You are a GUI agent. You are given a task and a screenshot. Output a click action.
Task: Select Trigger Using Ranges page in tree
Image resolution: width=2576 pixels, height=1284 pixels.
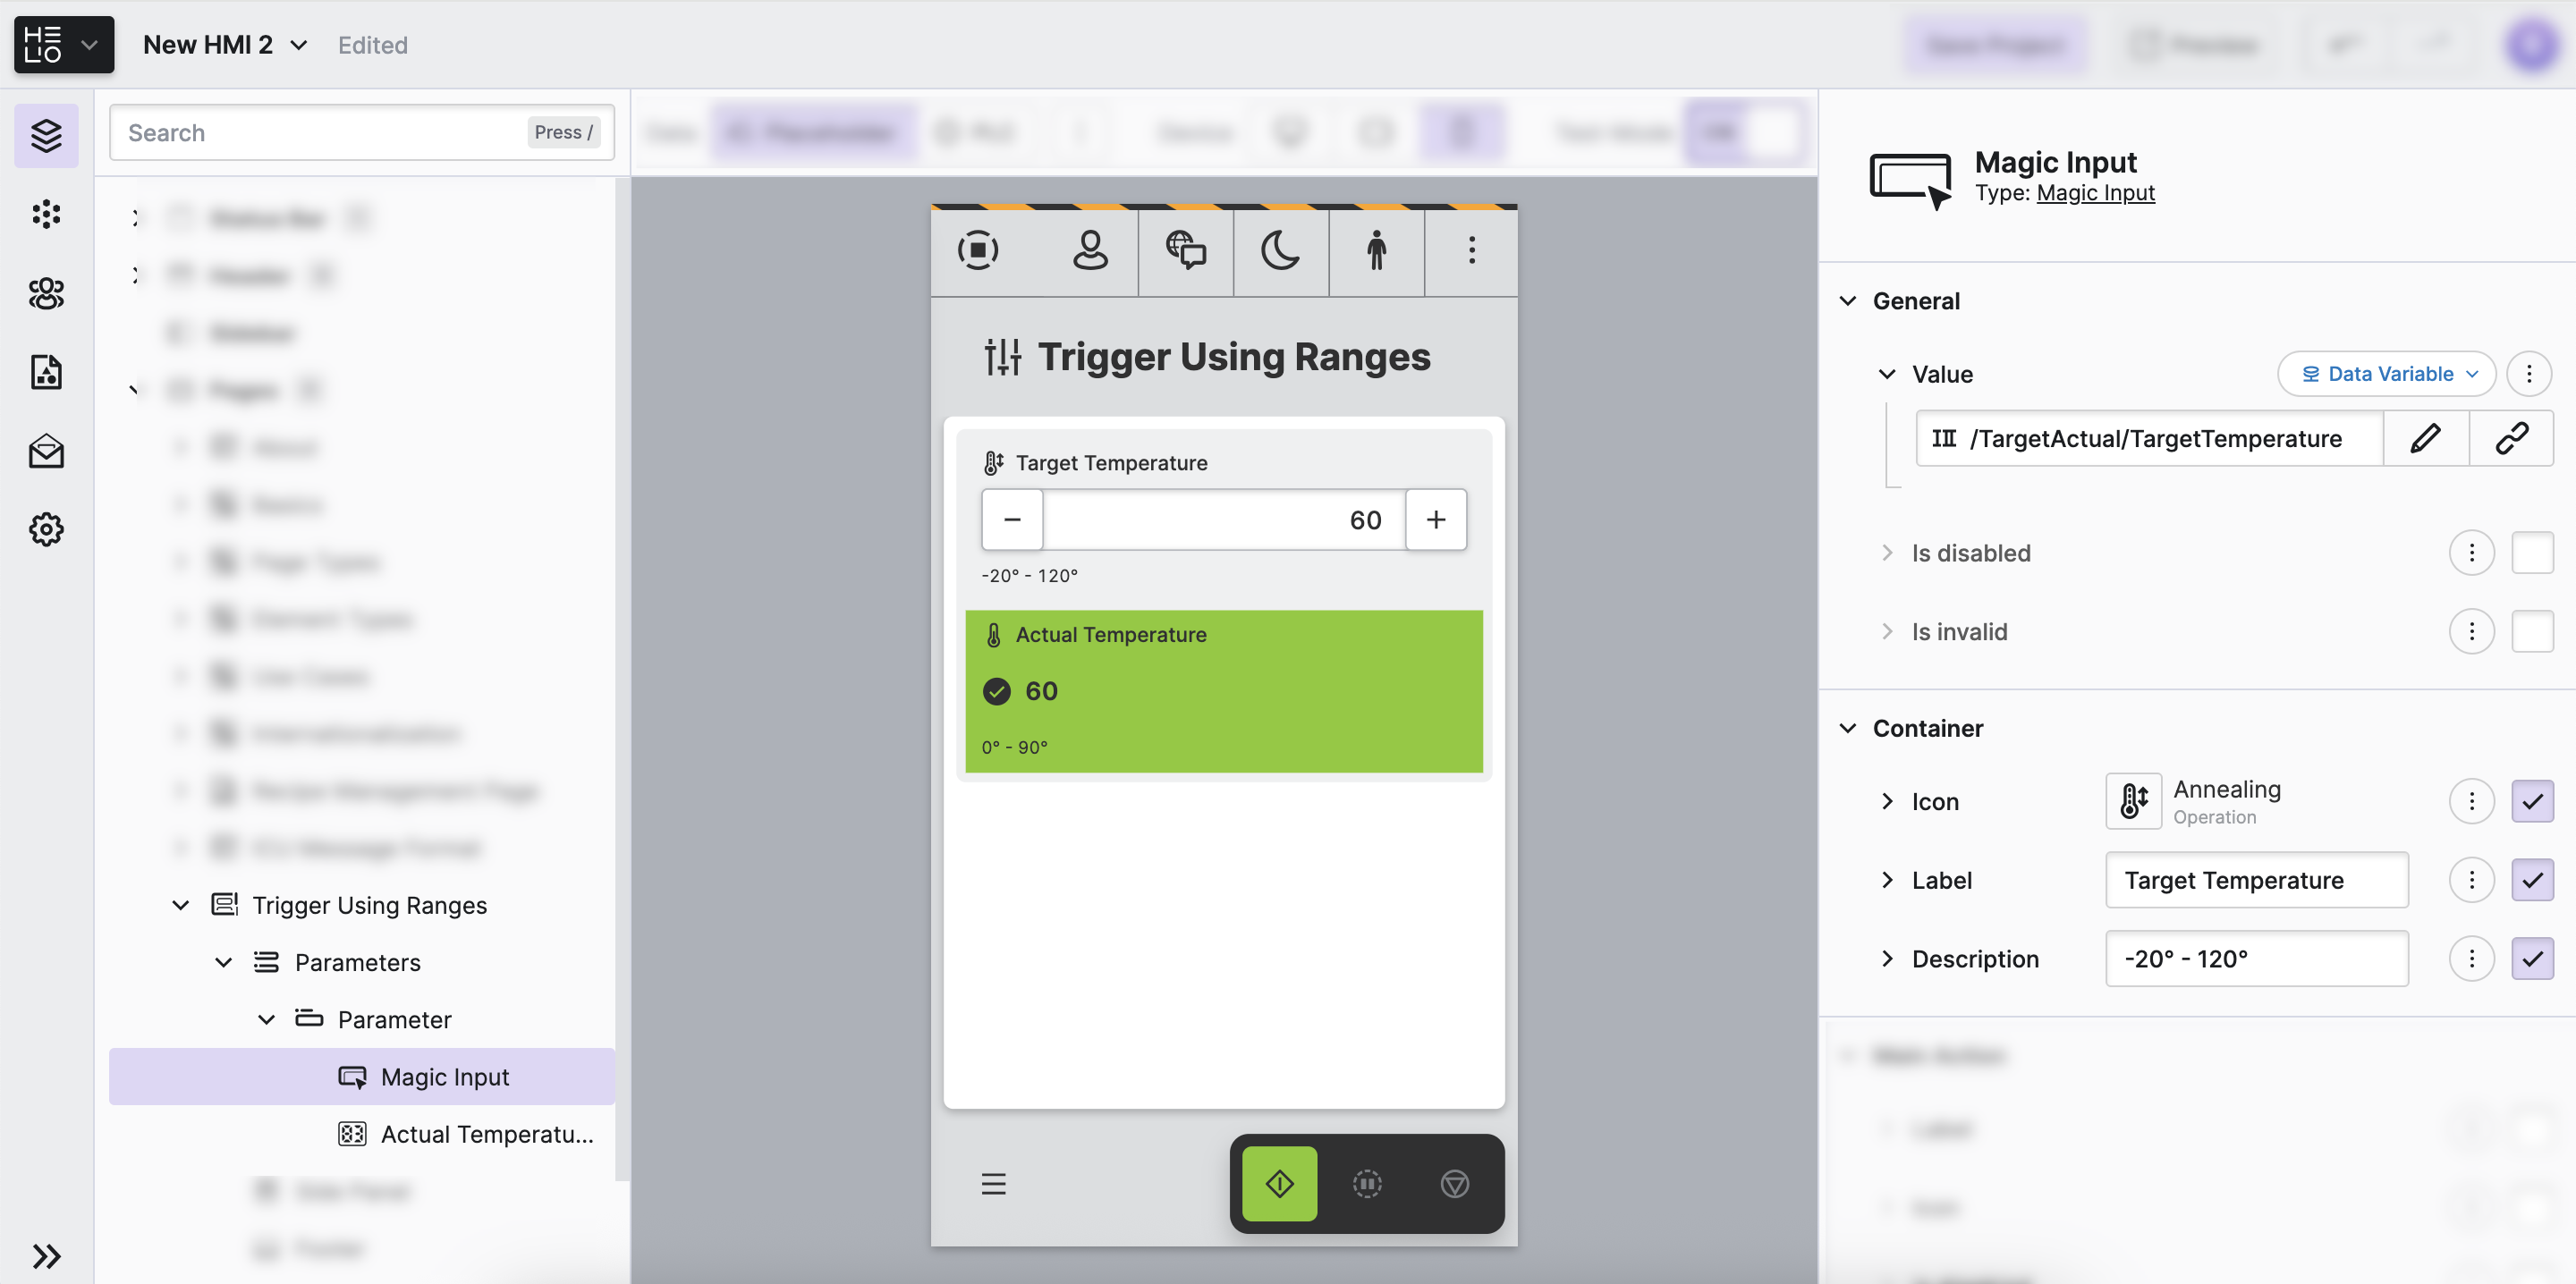point(369,905)
